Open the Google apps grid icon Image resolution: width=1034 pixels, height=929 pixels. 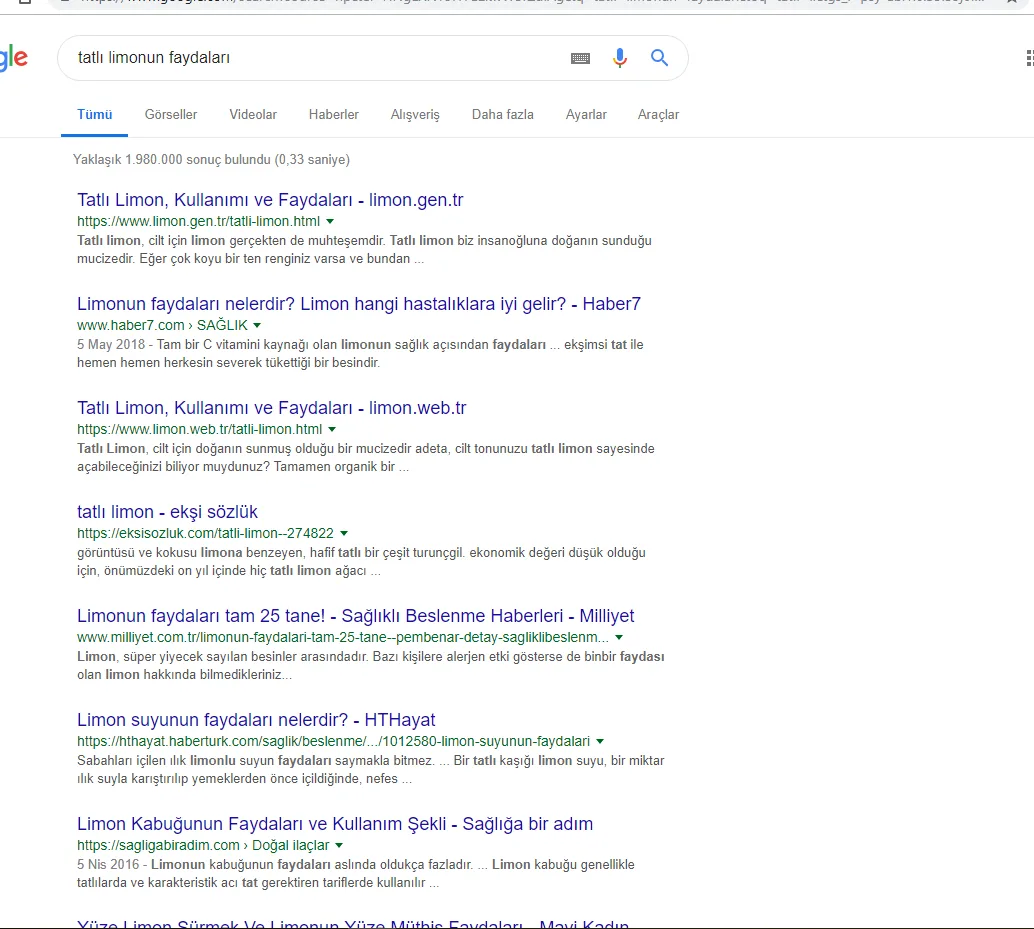(x=1030, y=58)
